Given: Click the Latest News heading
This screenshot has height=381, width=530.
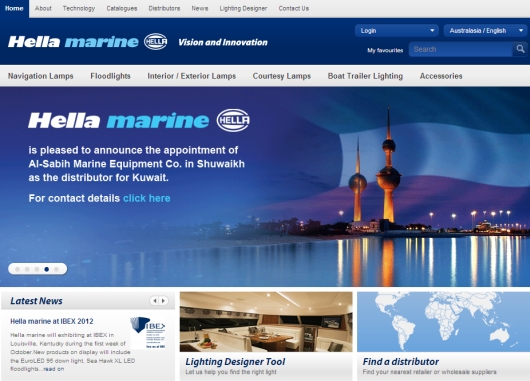Looking at the screenshot, I should coord(37,301).
